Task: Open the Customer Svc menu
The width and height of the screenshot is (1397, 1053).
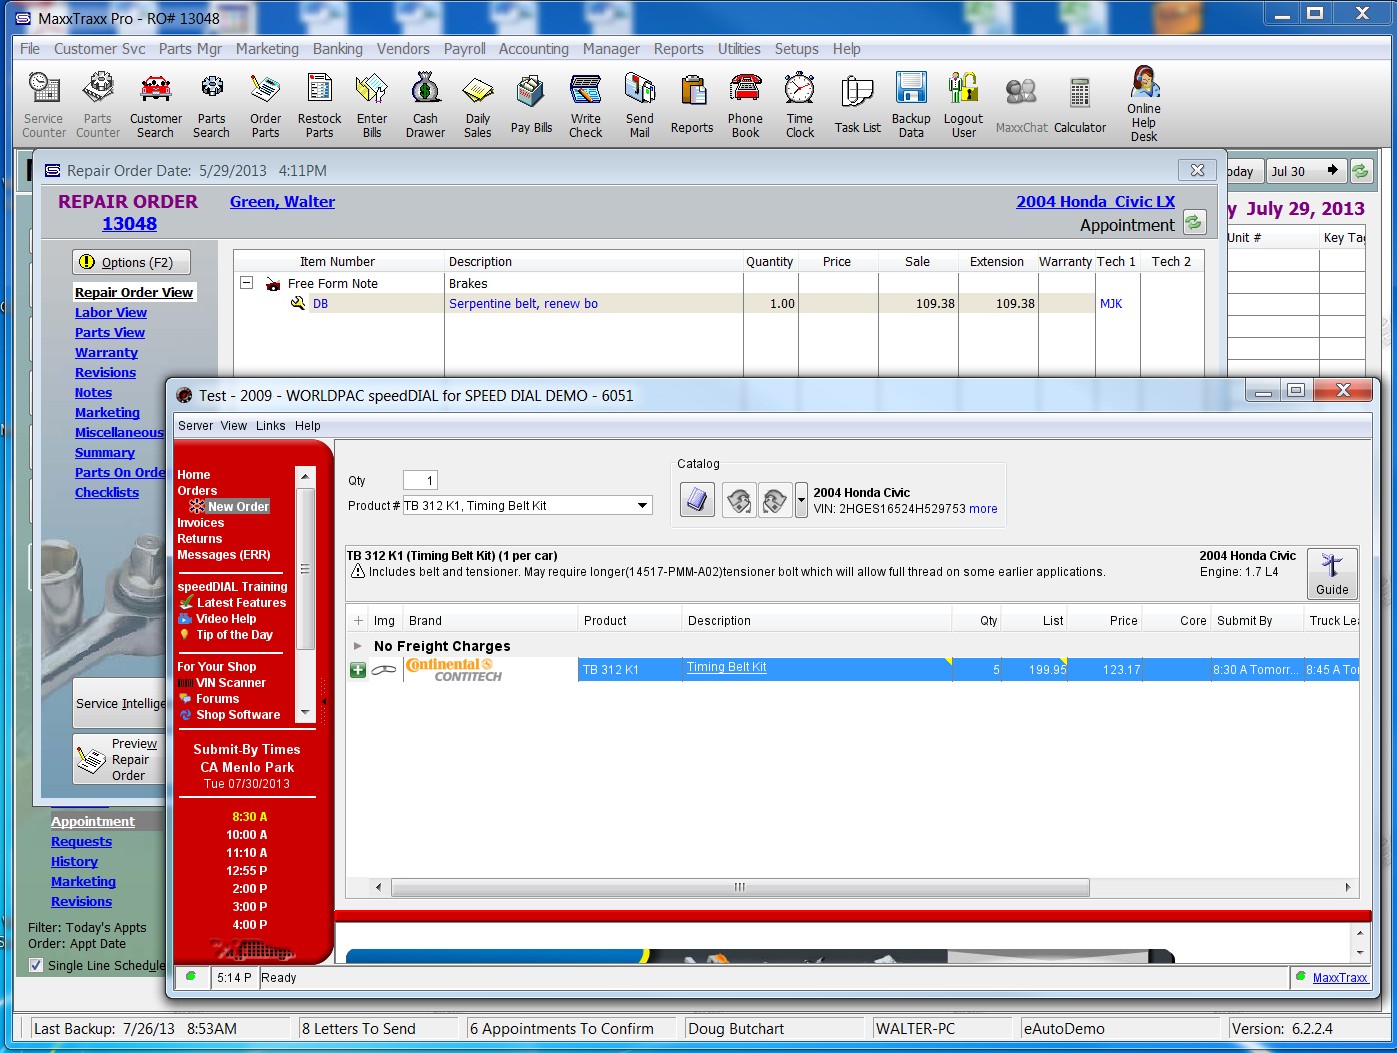Action: (x=100, y=49)
